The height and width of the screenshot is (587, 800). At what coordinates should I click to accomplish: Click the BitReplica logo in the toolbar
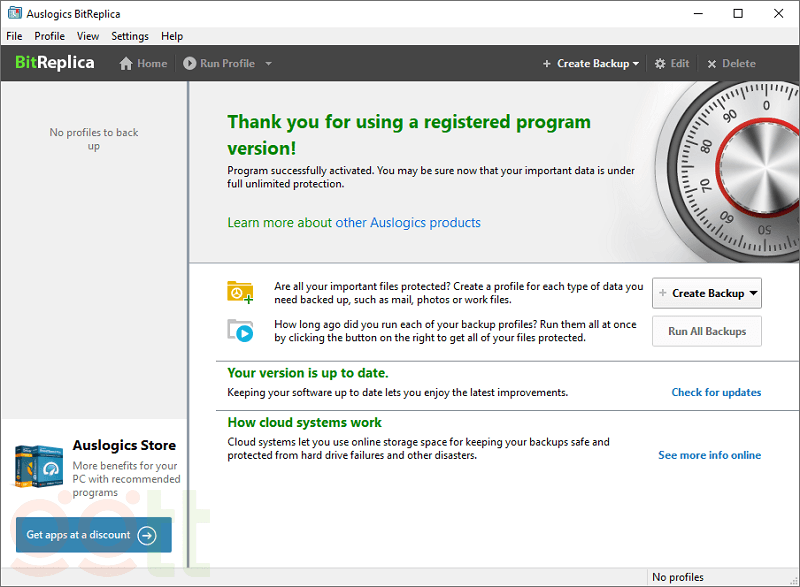tap(55, 63)
